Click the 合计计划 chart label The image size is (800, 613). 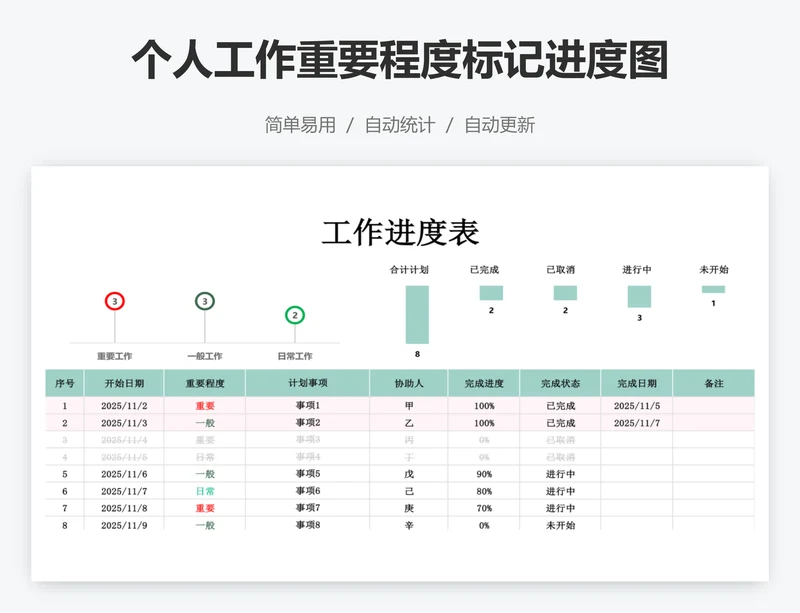pos(409,269)
